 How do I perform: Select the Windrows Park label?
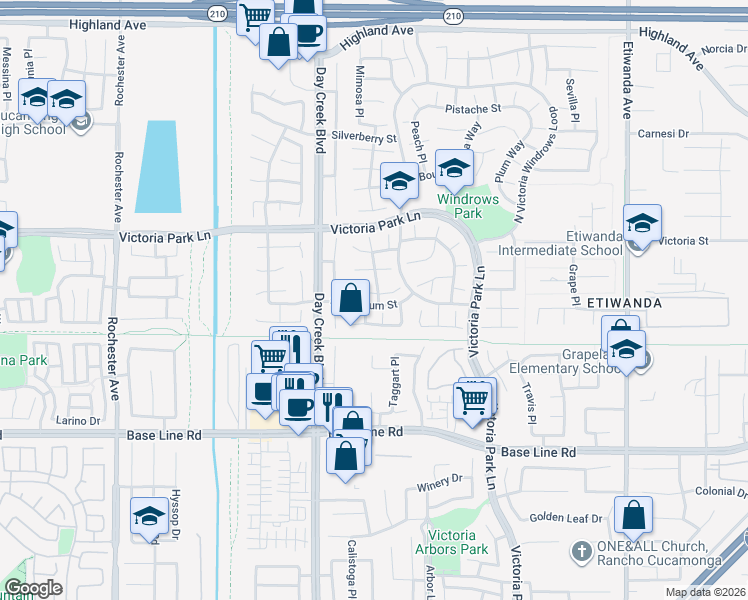coord(468,206)
